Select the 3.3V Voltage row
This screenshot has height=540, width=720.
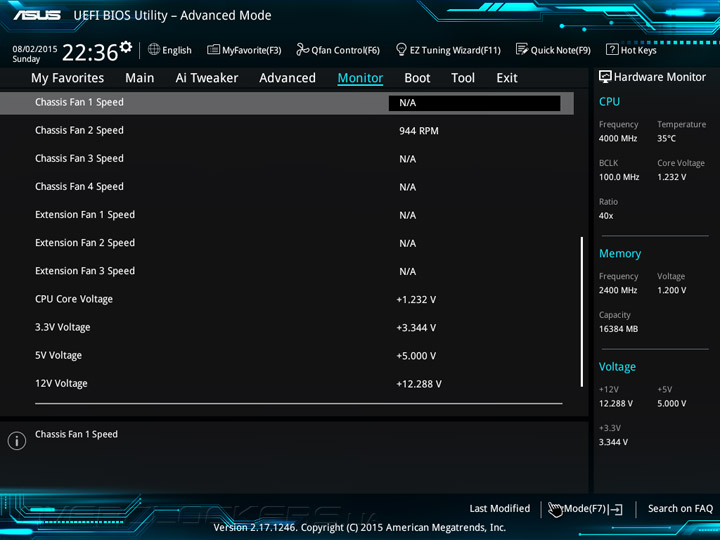287,327
